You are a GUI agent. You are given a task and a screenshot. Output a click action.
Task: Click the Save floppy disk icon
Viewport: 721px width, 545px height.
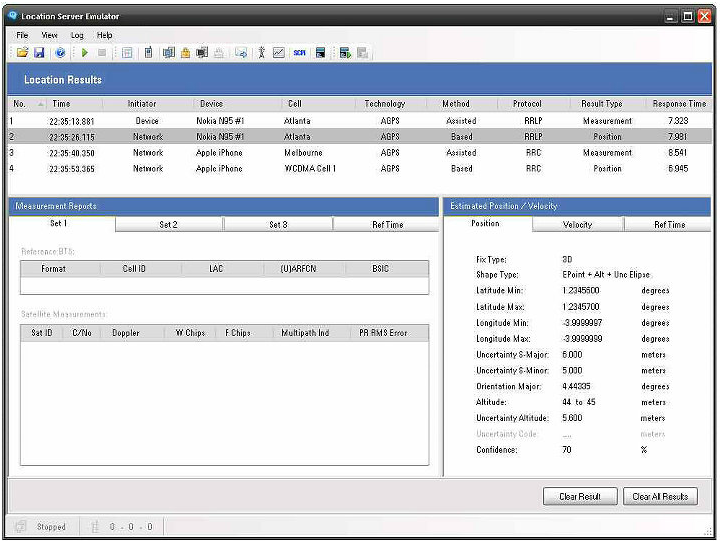coord(39,52)
